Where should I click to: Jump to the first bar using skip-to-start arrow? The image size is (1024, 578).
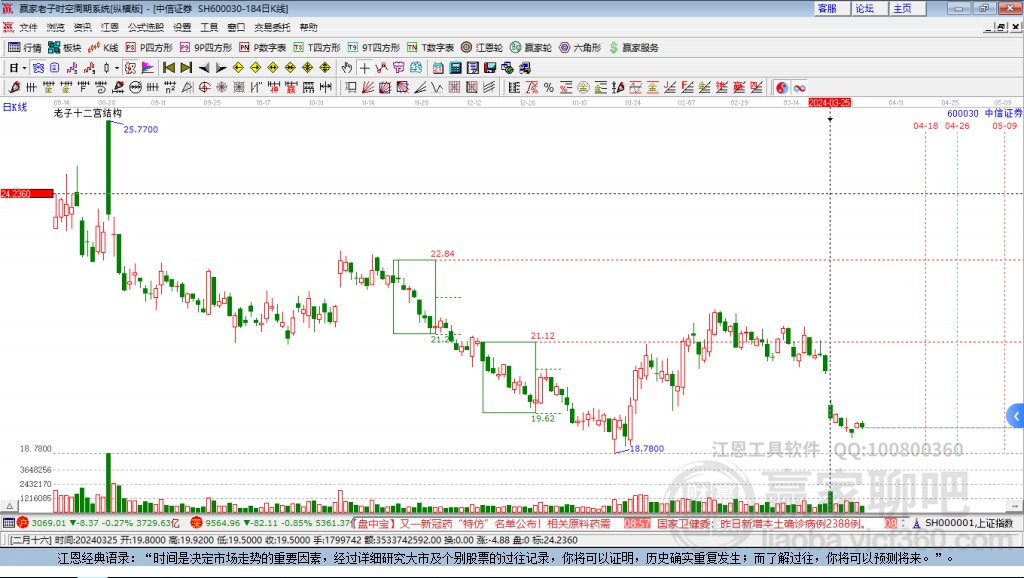(x=168, y=68)
